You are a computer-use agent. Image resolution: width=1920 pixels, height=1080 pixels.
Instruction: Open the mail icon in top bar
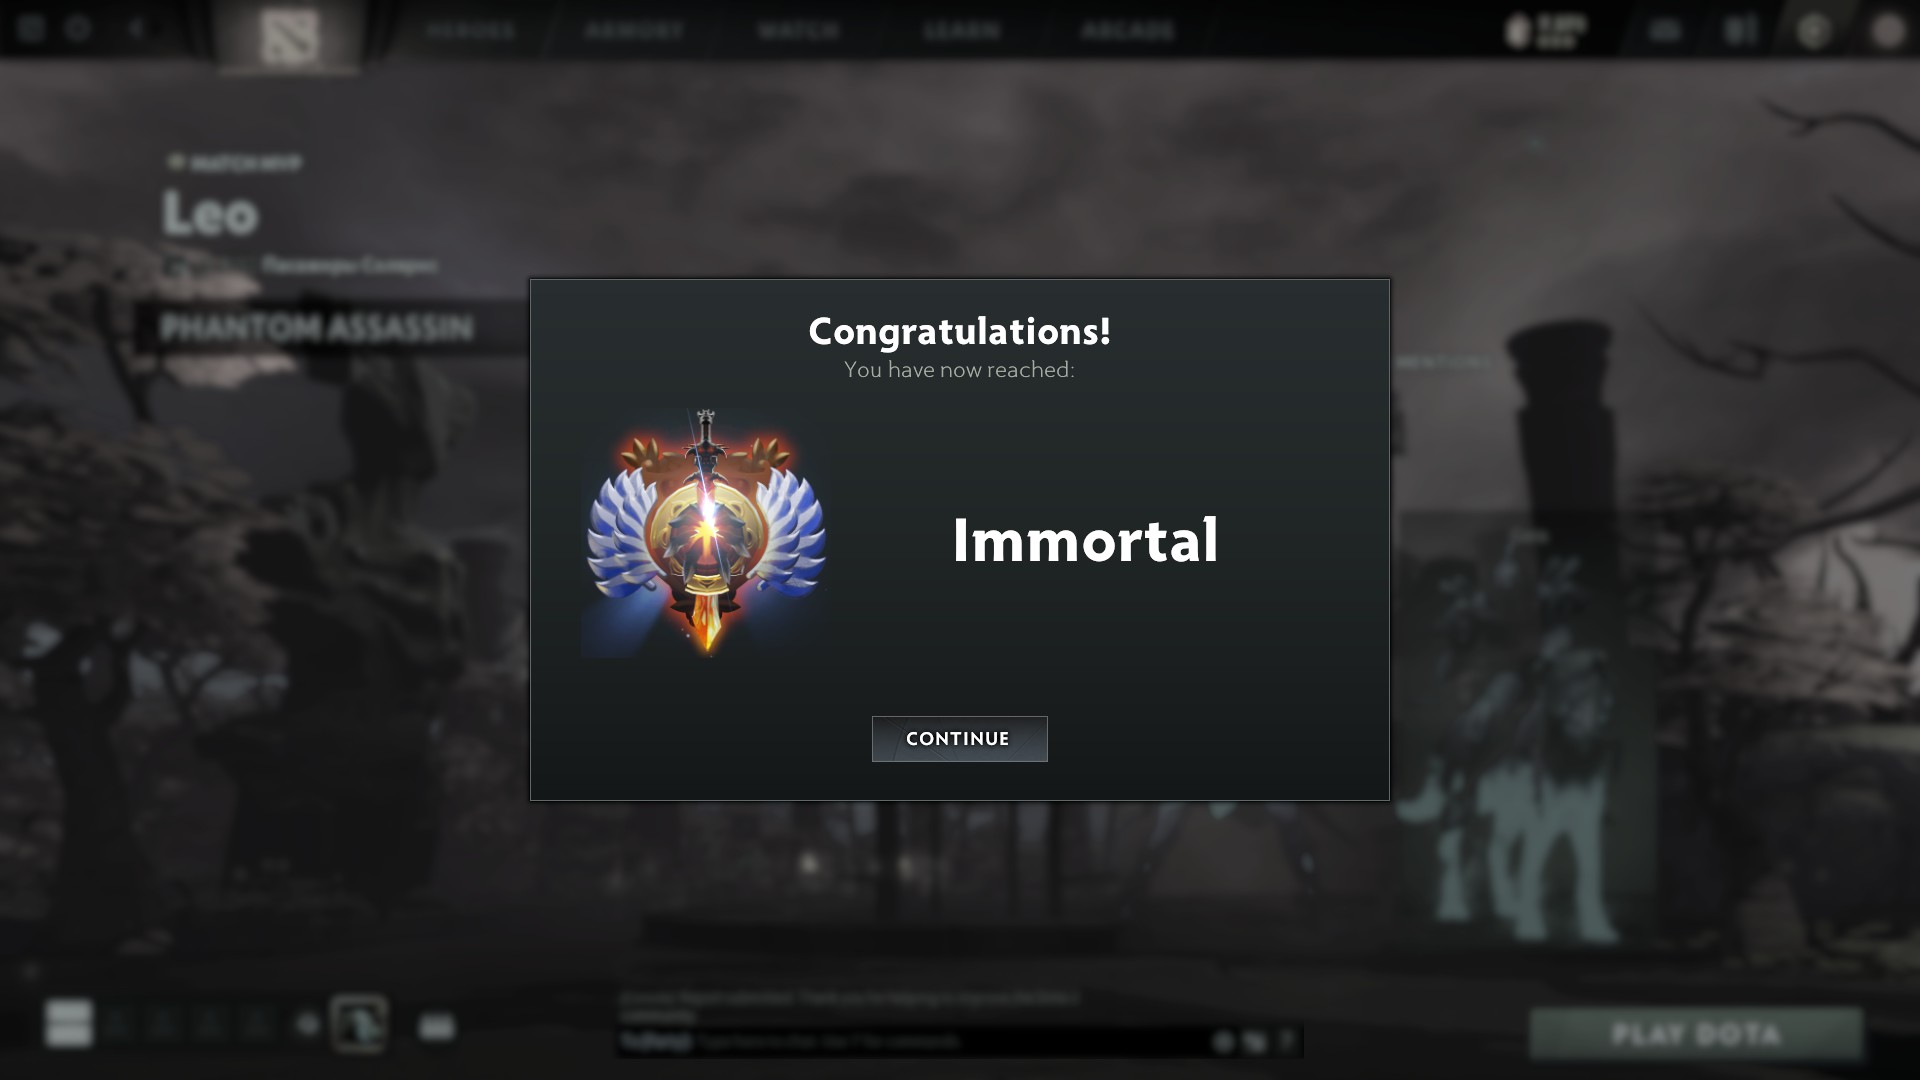[x=1664, y=31]
